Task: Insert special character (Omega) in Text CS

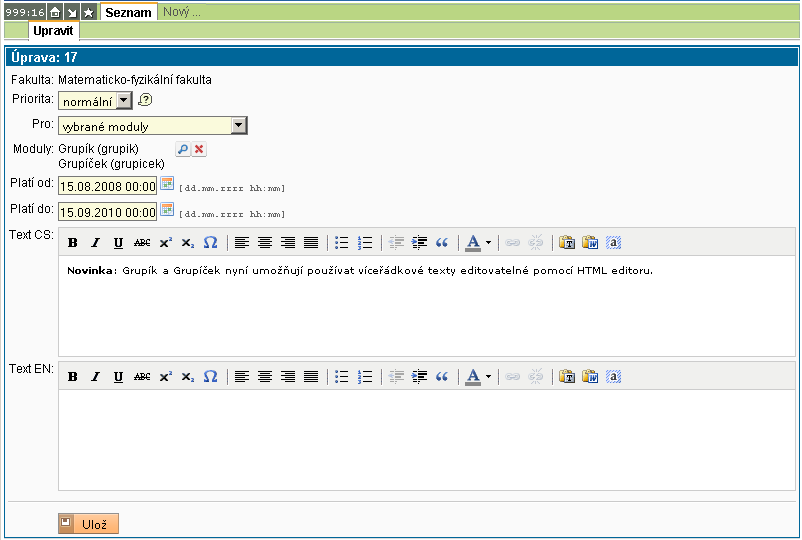Action: coord(210,242)
